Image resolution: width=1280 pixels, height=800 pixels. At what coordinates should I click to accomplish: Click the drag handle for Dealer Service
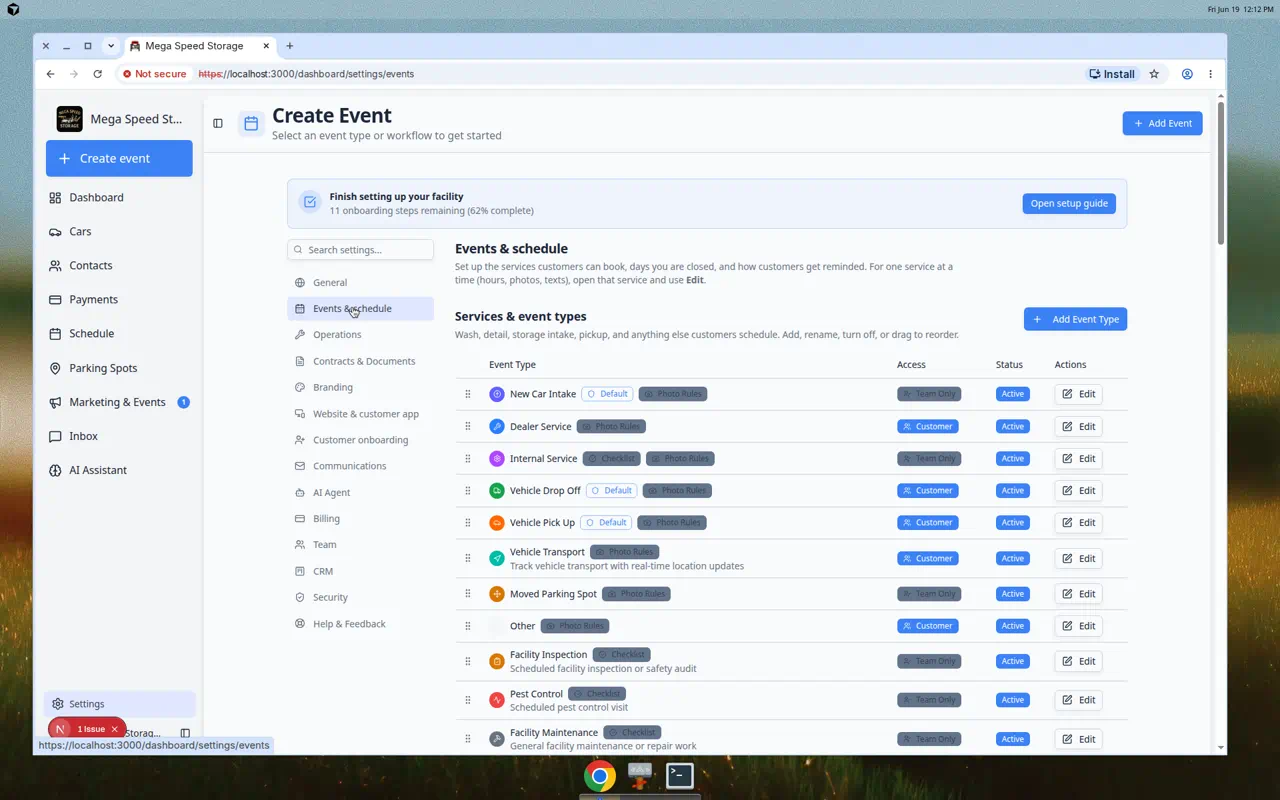tap(468, 426)
